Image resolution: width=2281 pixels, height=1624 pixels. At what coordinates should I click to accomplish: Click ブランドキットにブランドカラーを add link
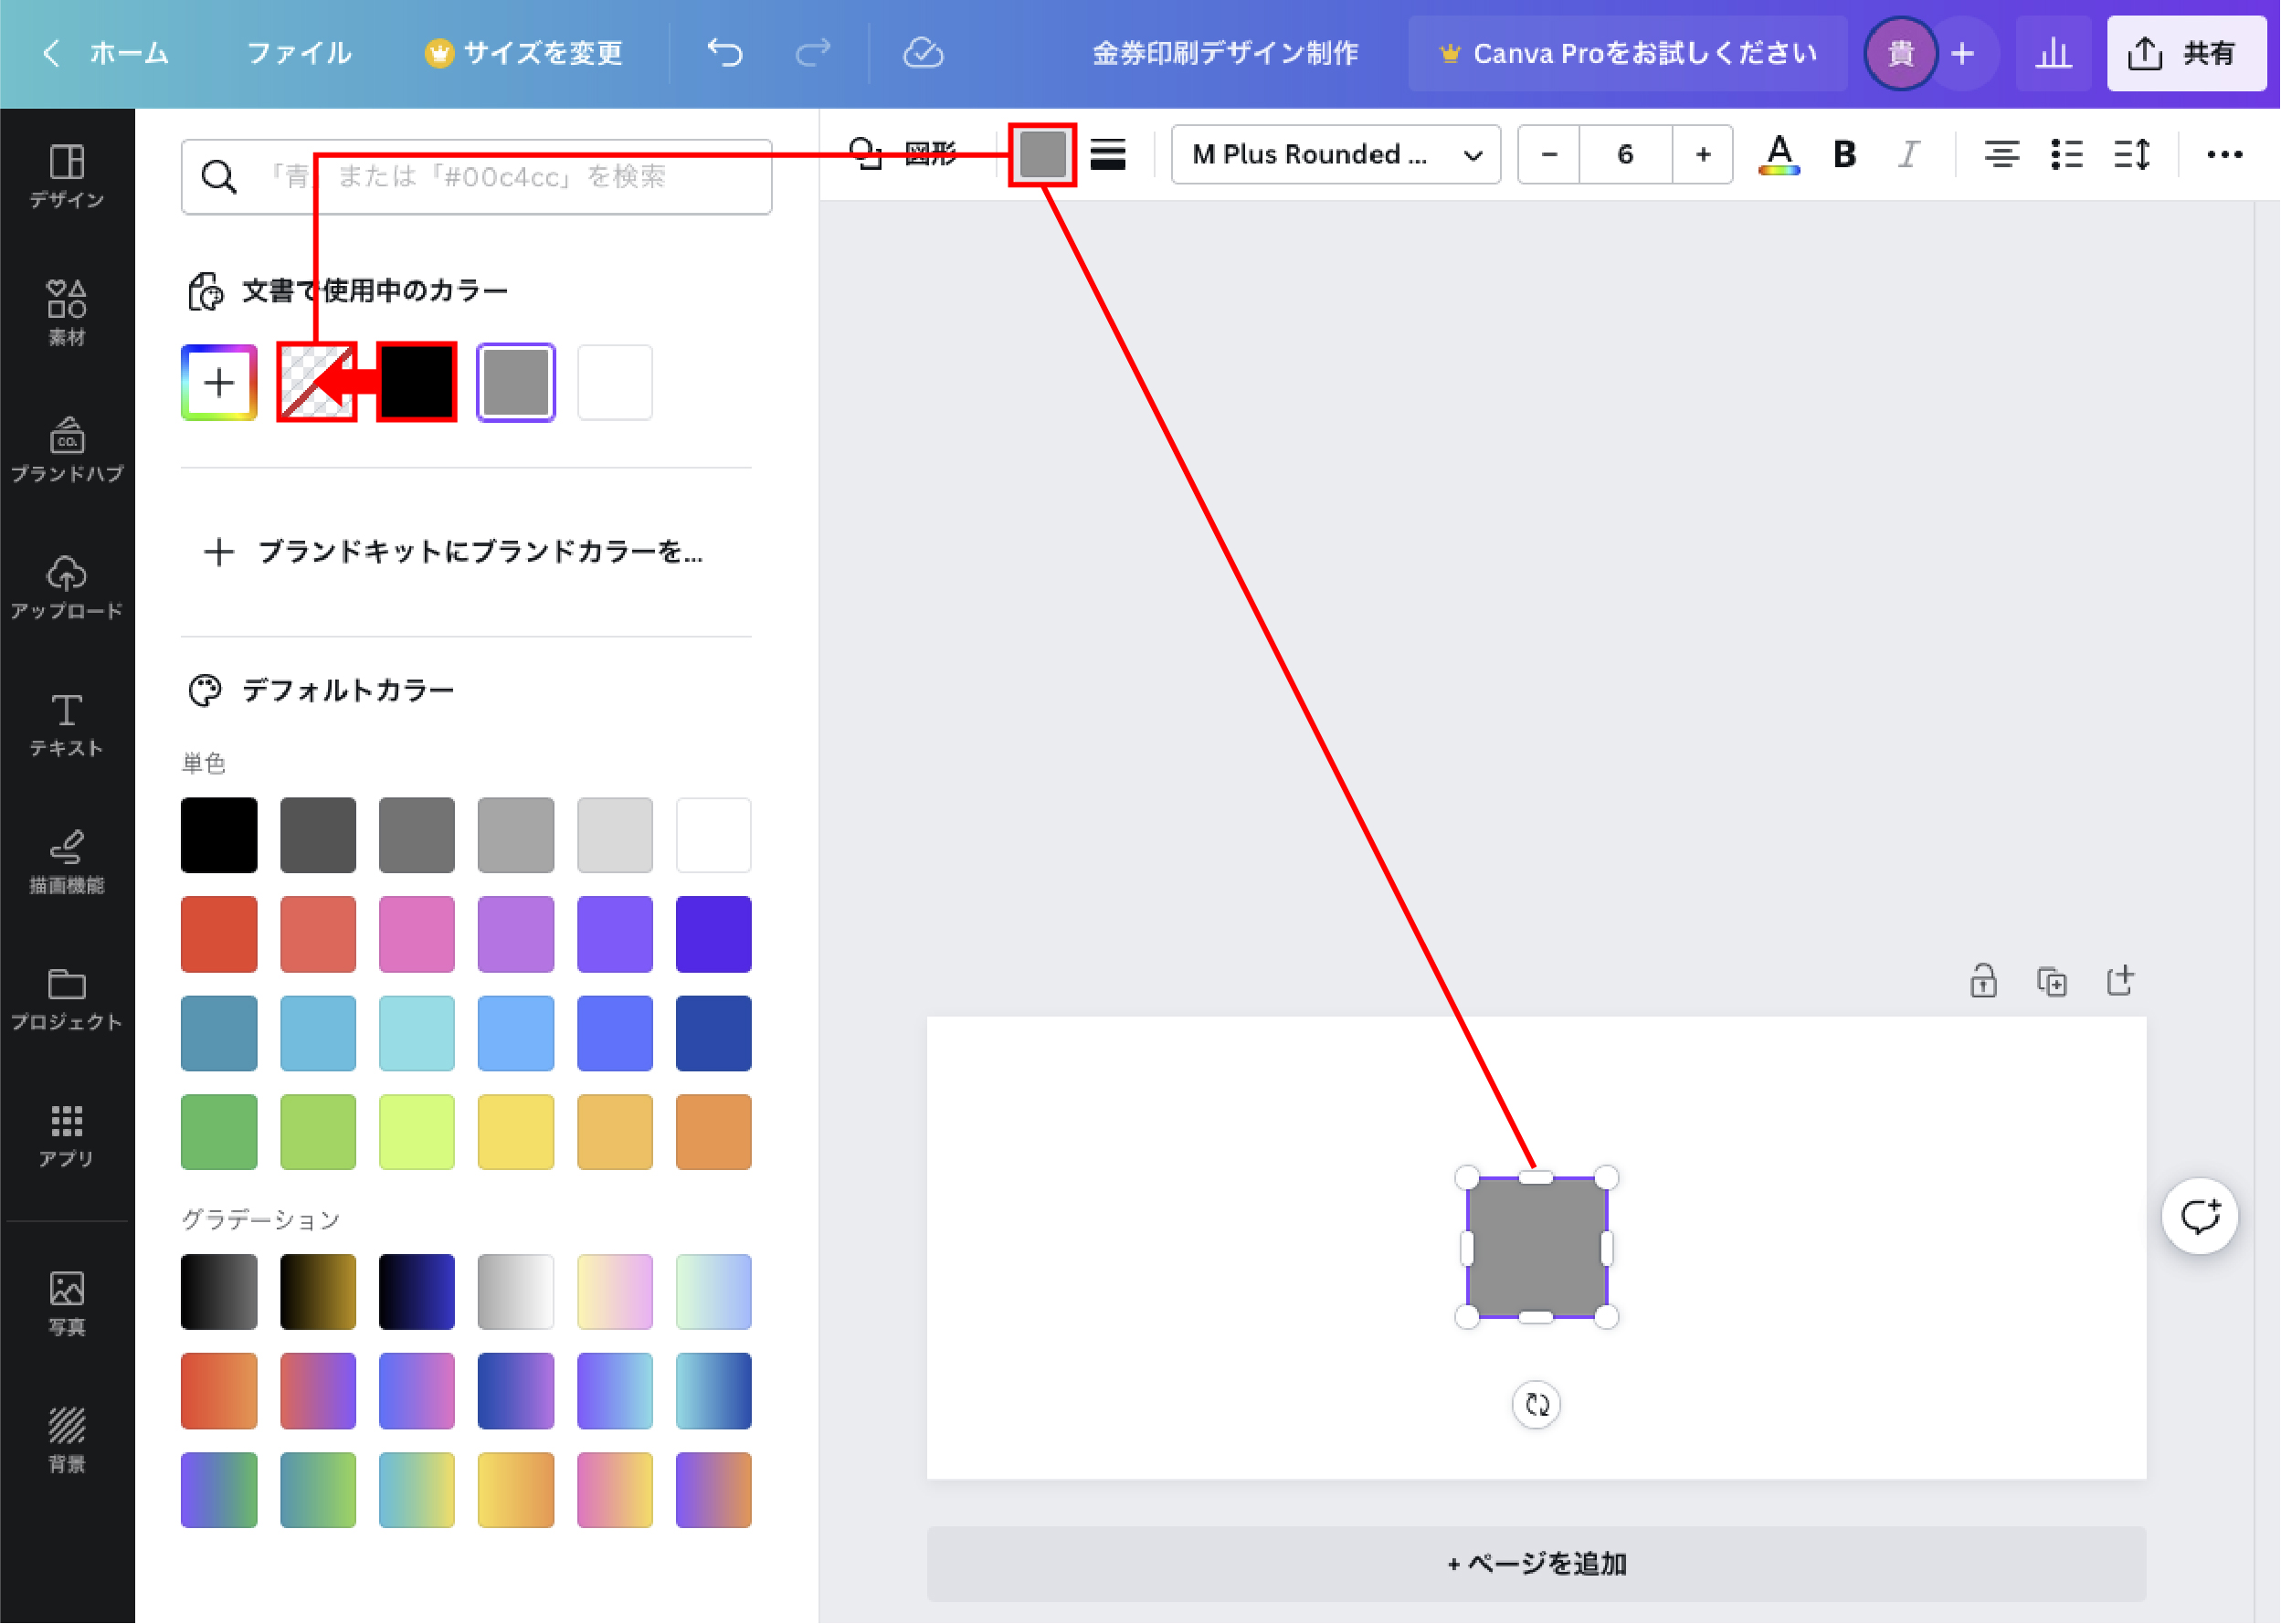tap(453, 551)
